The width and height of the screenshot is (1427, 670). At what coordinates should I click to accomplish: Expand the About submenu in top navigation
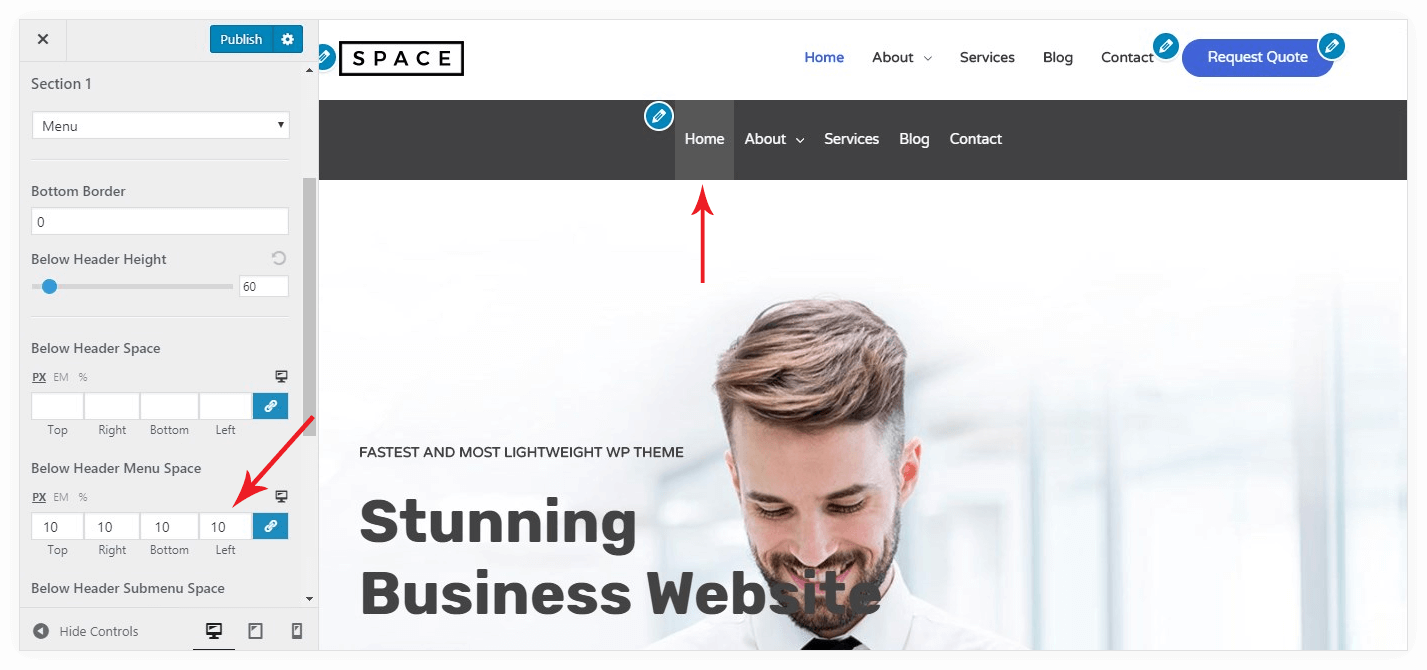point(902,57)
